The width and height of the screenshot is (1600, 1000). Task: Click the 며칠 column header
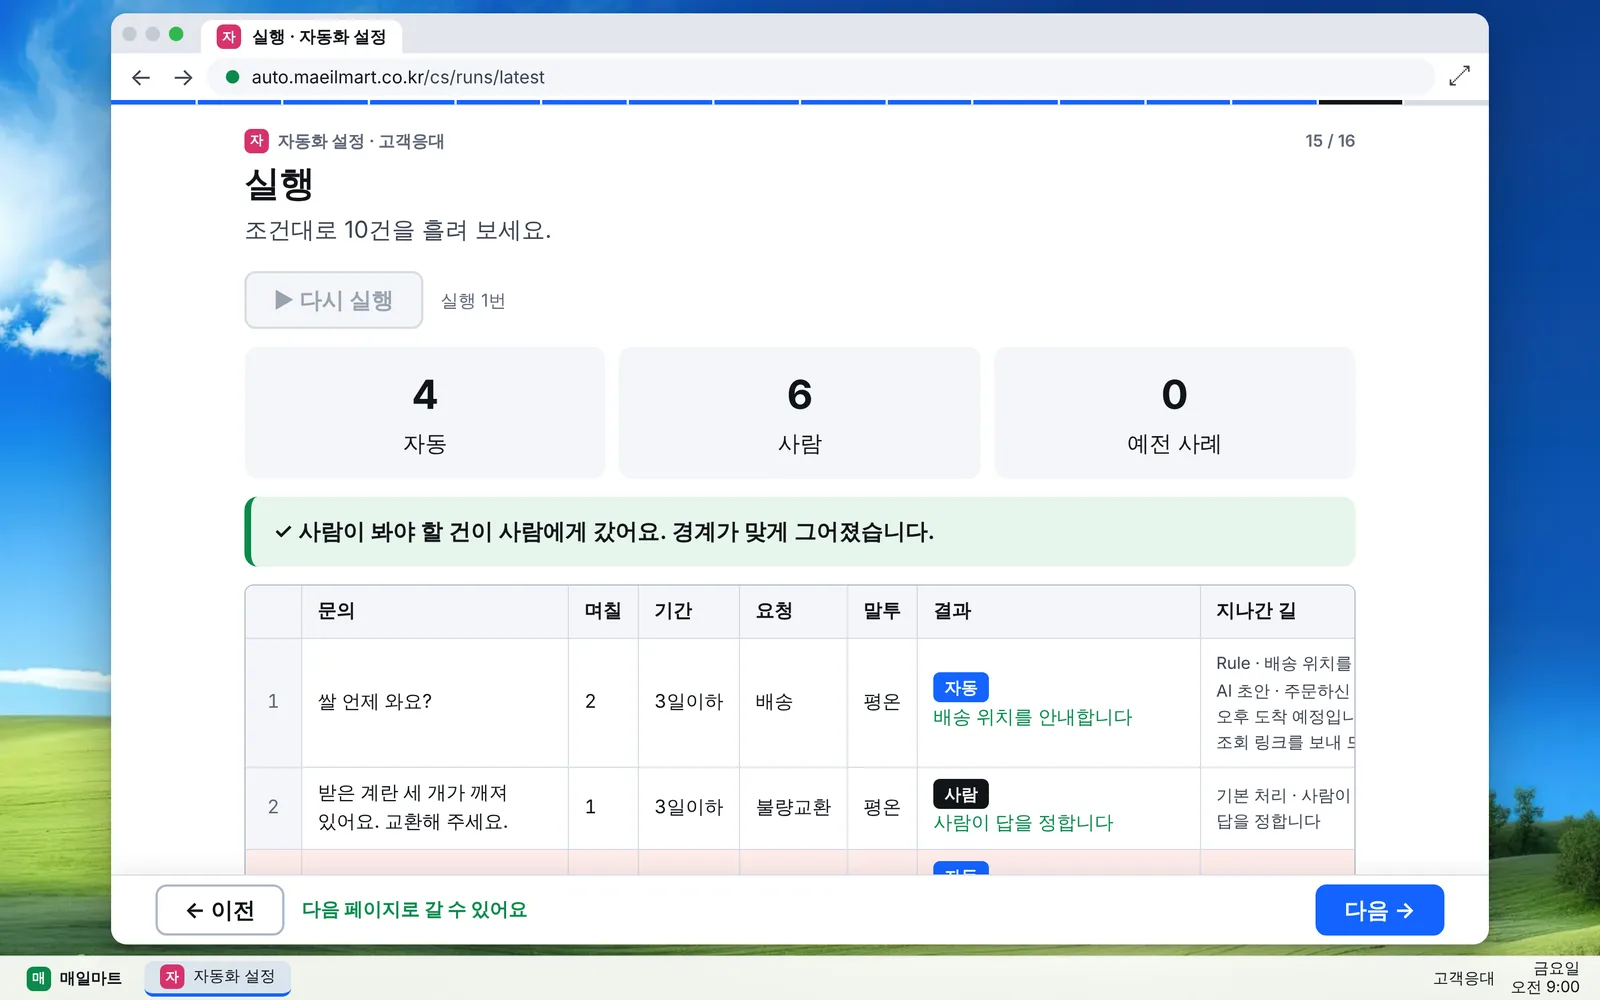[x=603, y=611]
